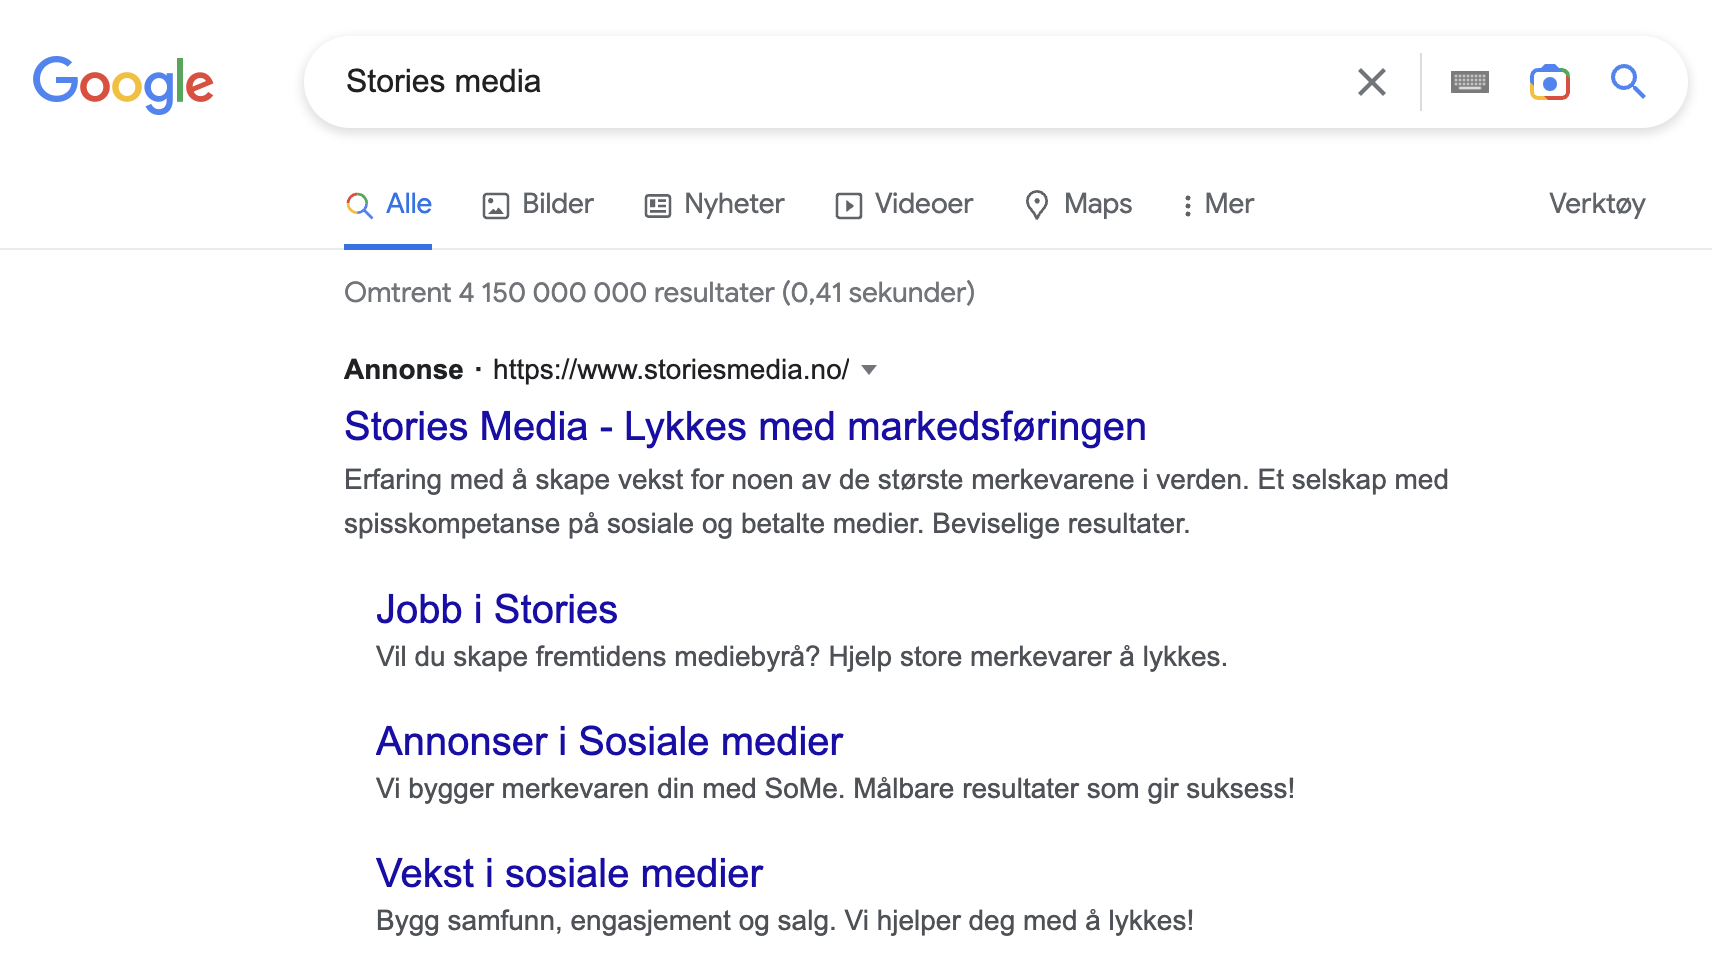Screen dimensions: 1712x976
Task: Open Stories Media - Lykkes med markedsføringen link
Action: coord(745,427)
